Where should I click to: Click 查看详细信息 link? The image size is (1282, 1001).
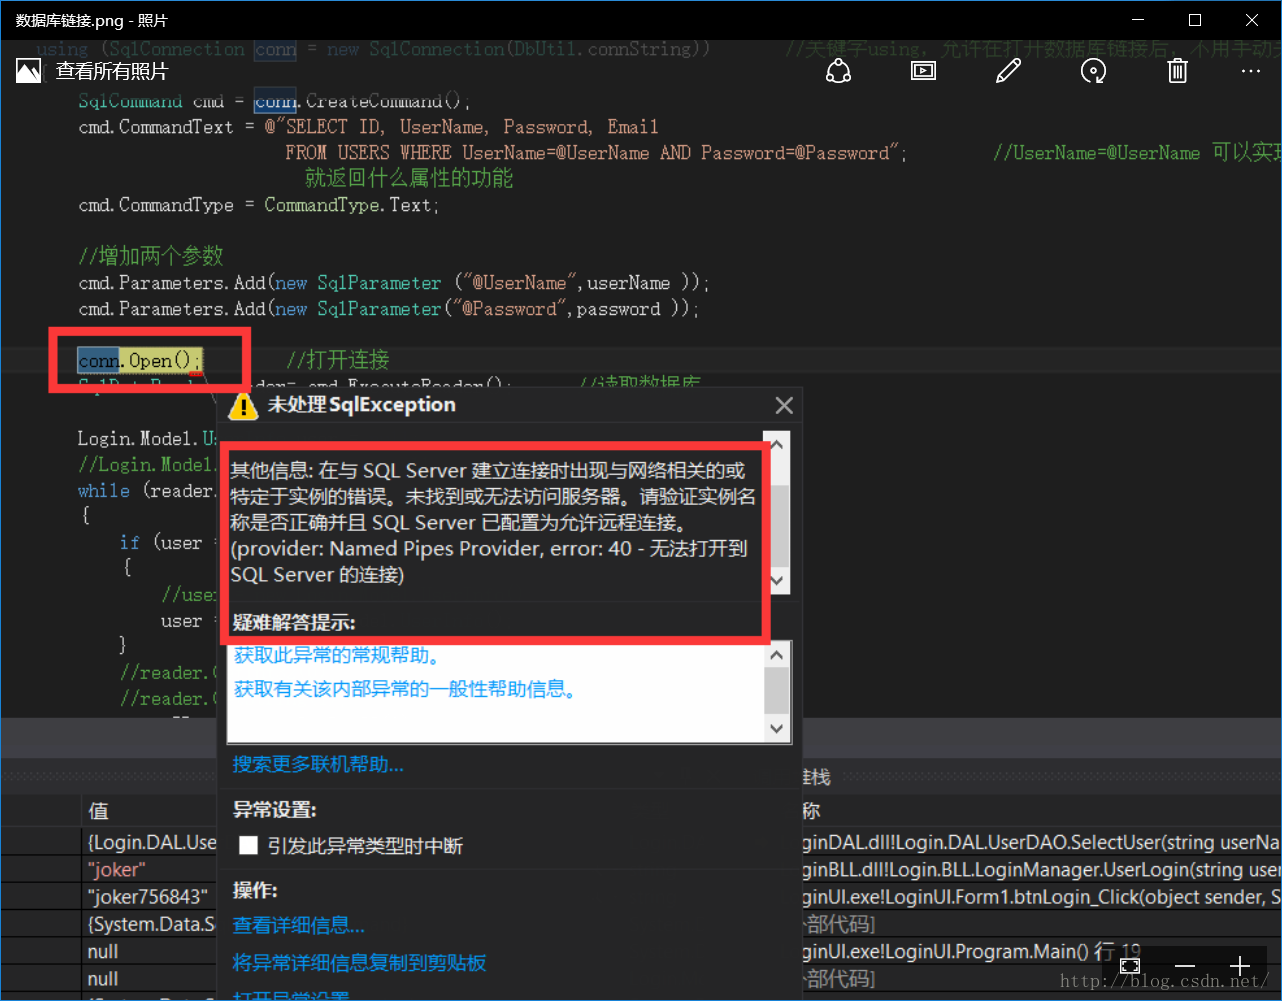(299, 926)
